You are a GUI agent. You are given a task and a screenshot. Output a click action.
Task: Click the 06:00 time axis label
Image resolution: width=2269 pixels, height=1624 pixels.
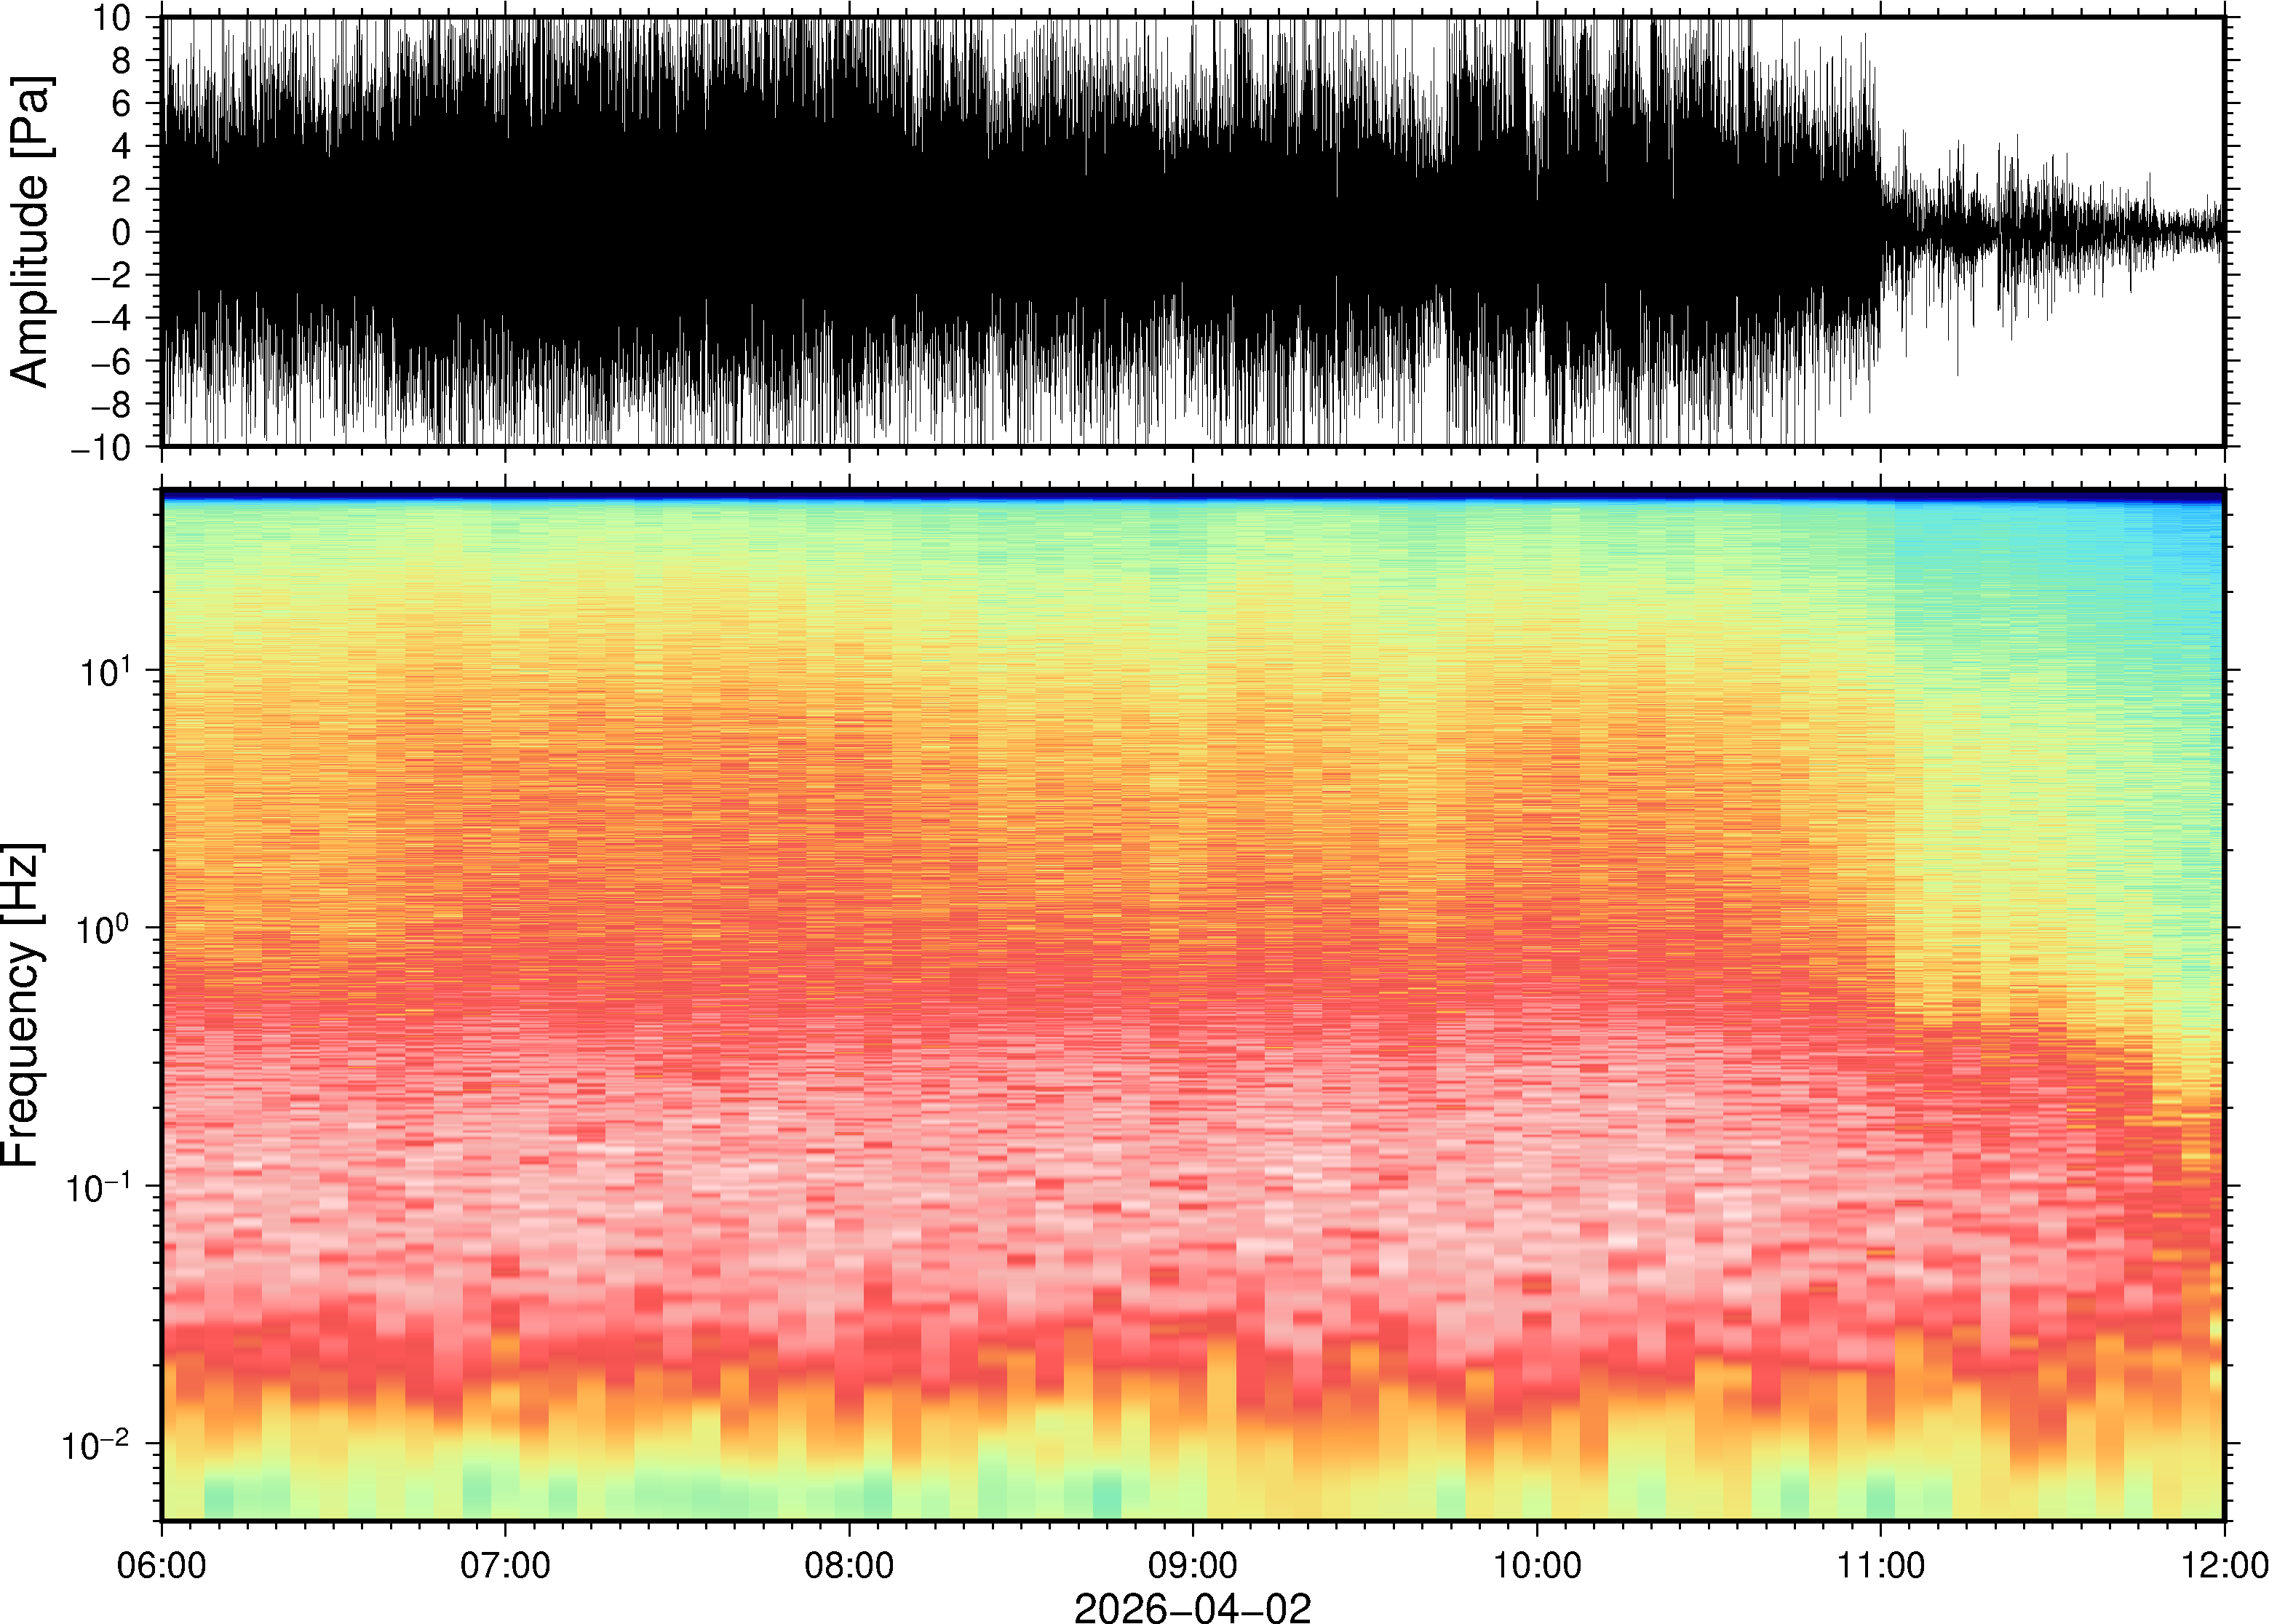point(162,1565)
